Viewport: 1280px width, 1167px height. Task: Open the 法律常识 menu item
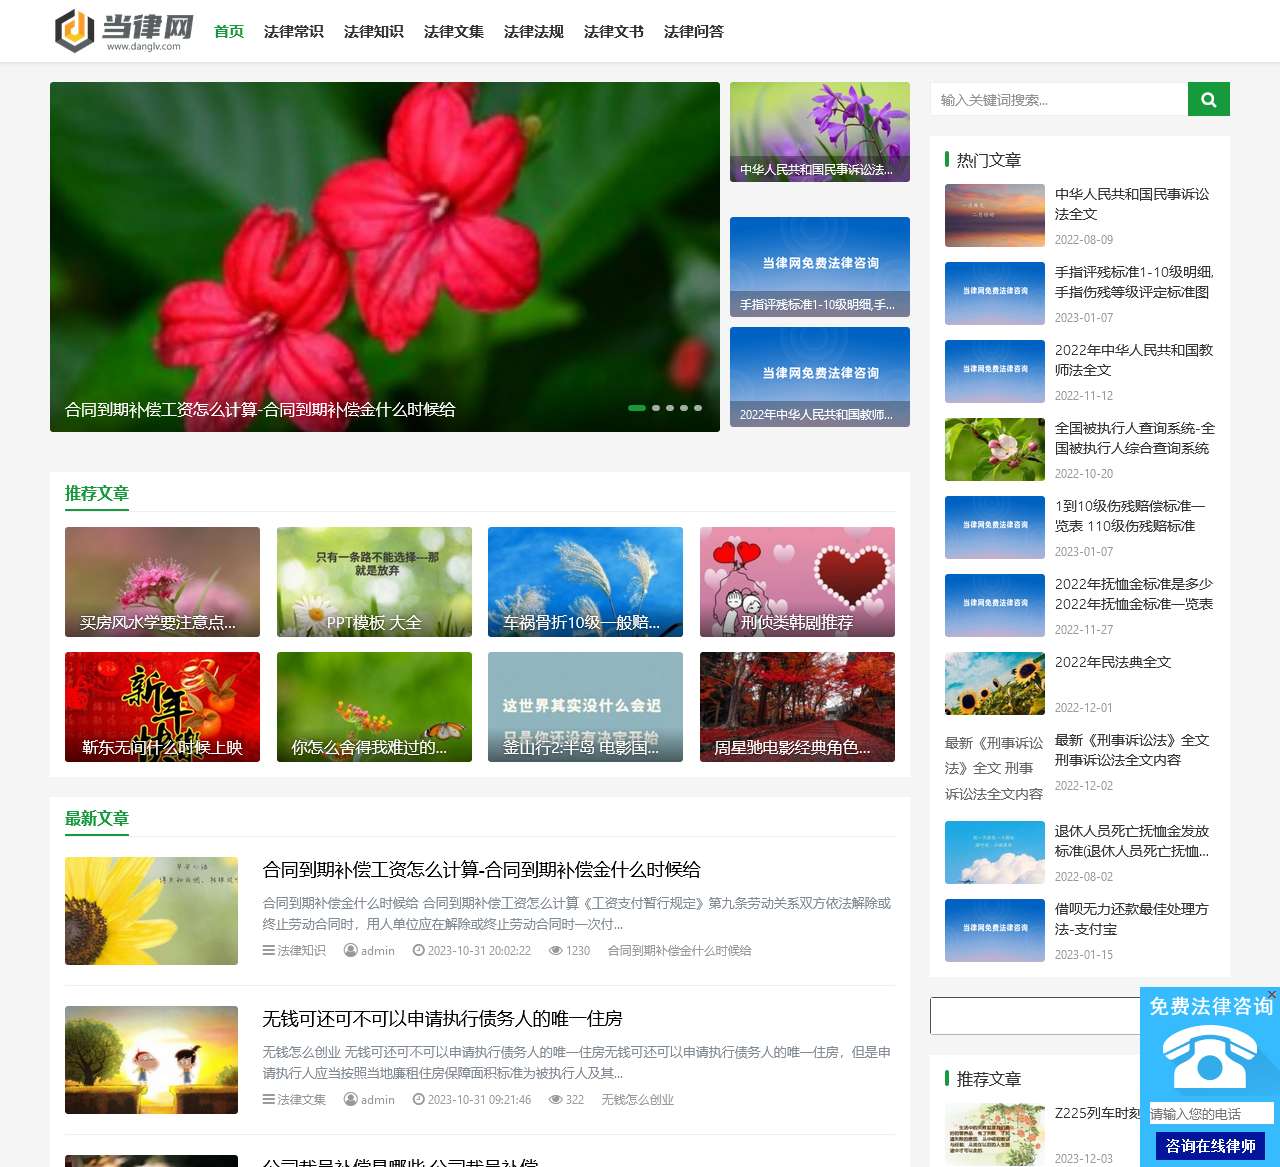point(294,31)
